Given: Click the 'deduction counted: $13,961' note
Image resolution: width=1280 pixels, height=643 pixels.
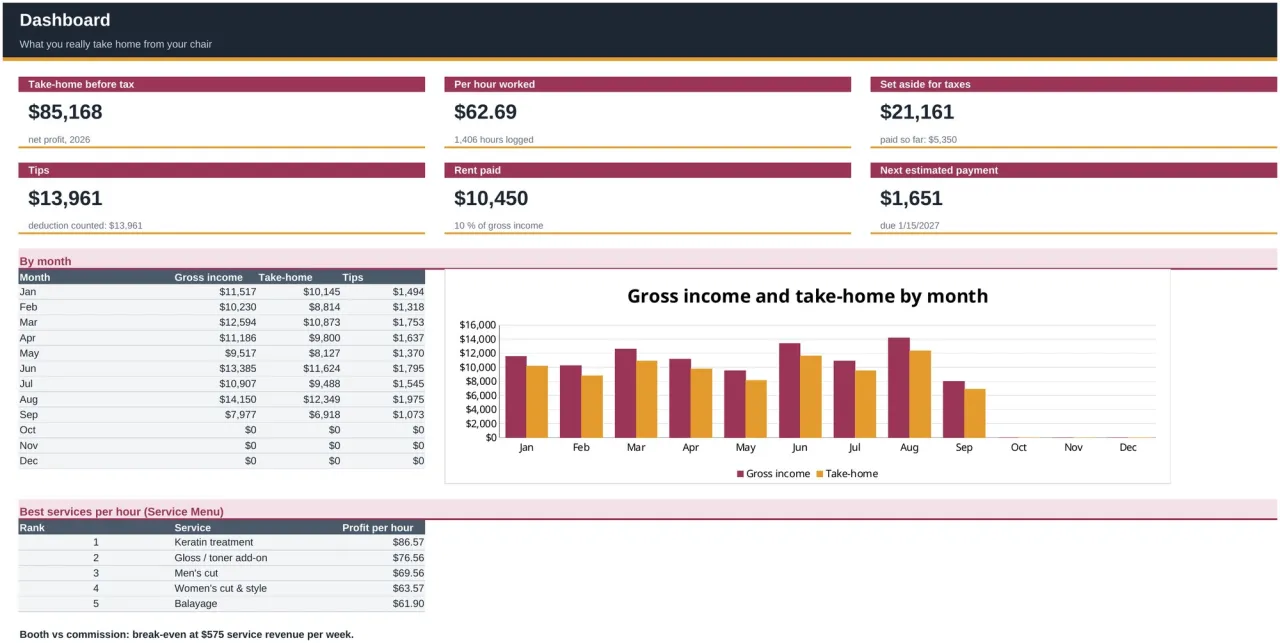Looking at the screenshot, I should coord(85,226).
